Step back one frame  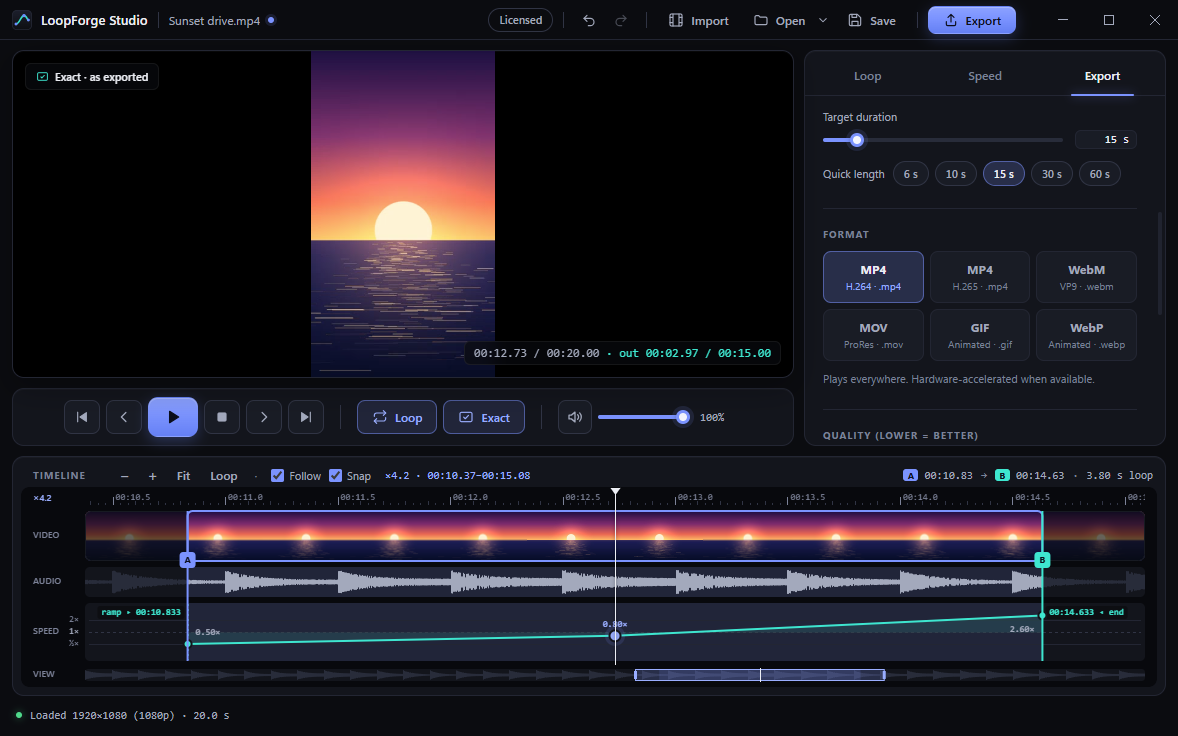(x=124, y=417)
